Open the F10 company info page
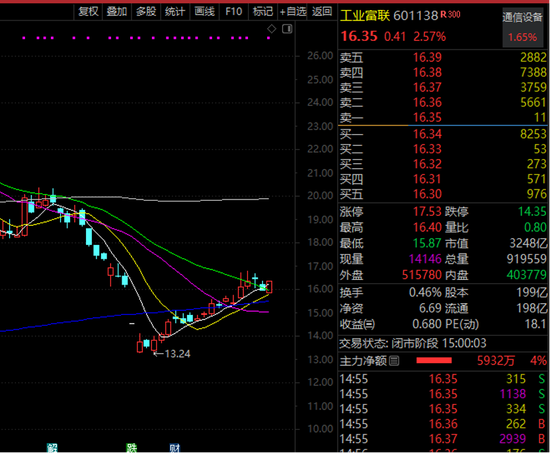 [x=234, y=12]
